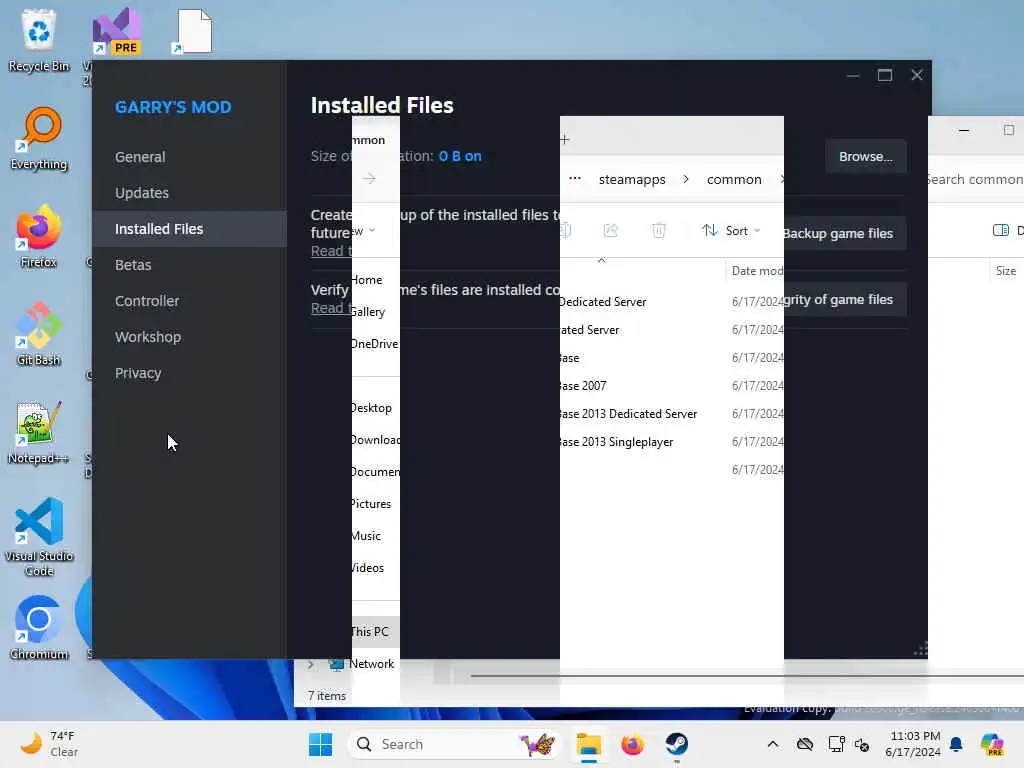Click the forward arrow in Explorer navigation
1024x768 pixels.
(369, 178)
